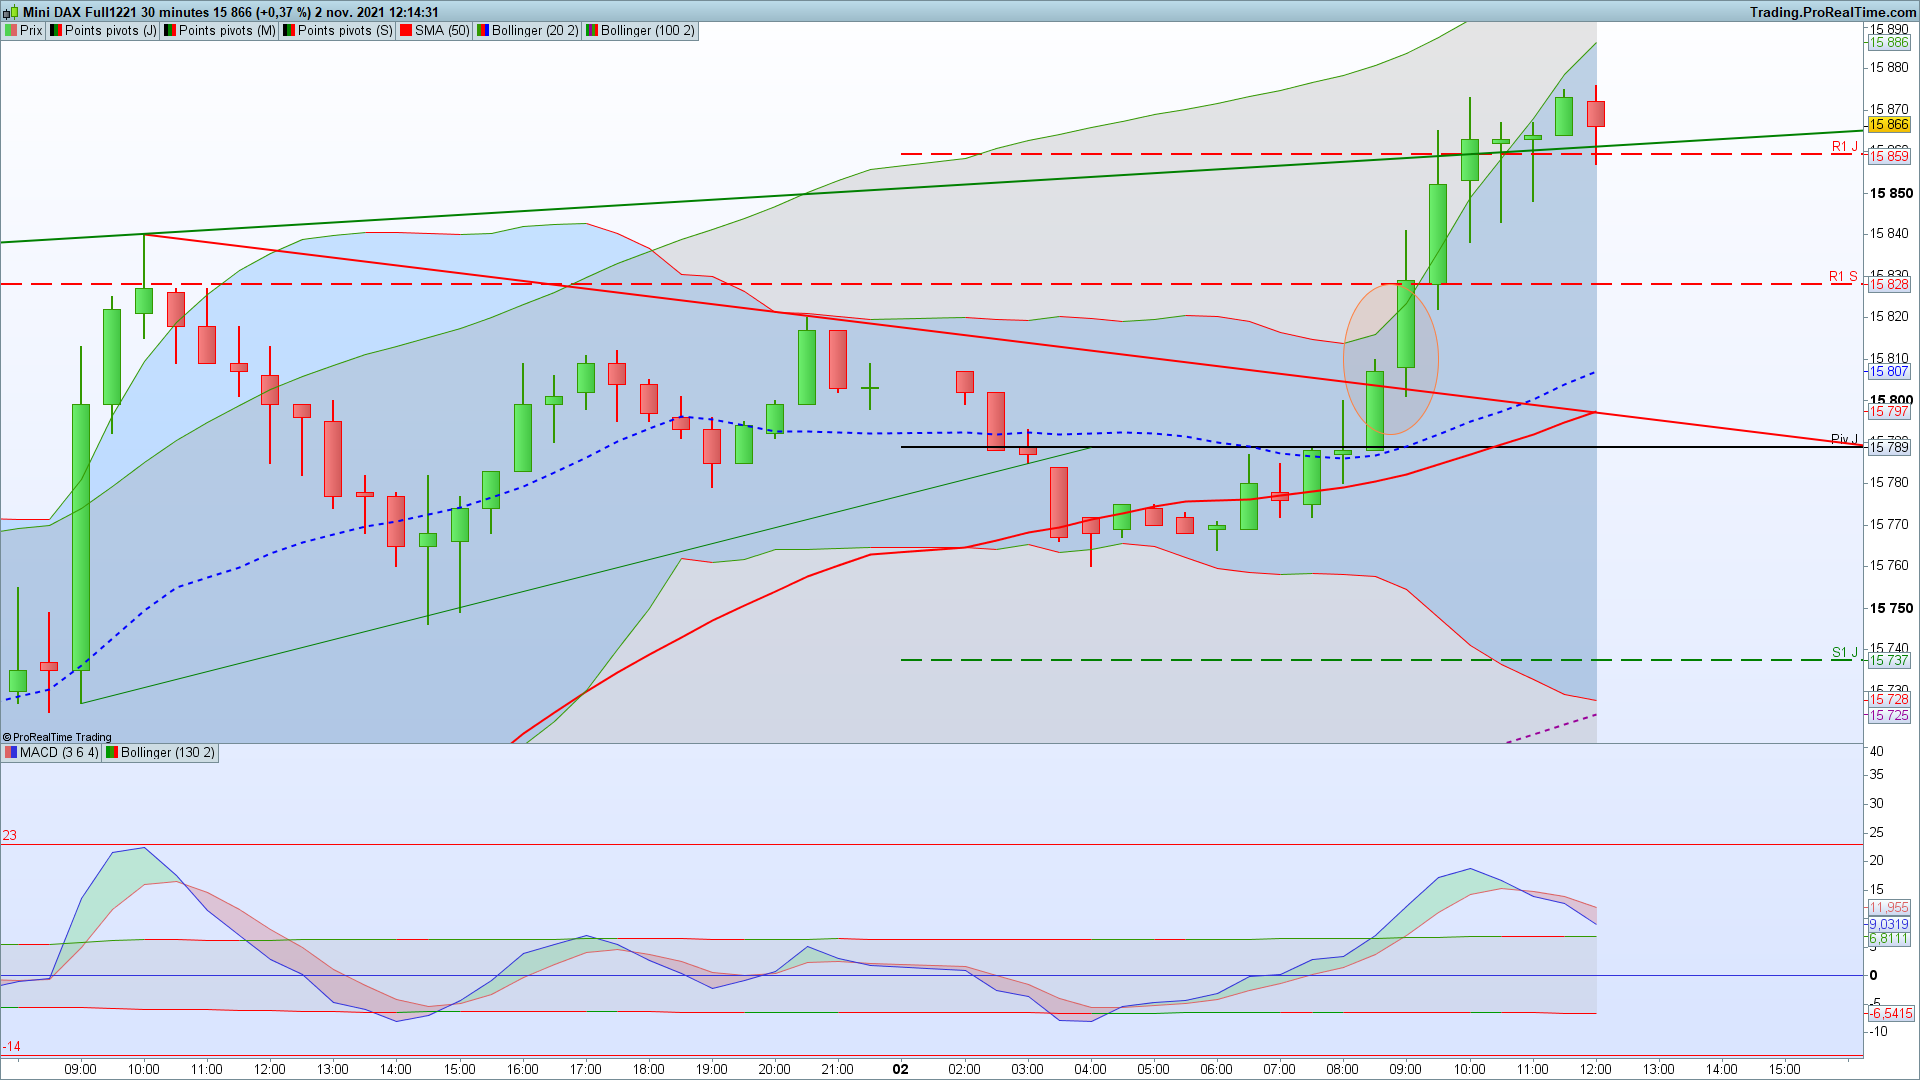Click the 12:00 marker on time axis
Image resolution: width=1920 pixels, height=1080 pixels.
coord(1595,1069)
